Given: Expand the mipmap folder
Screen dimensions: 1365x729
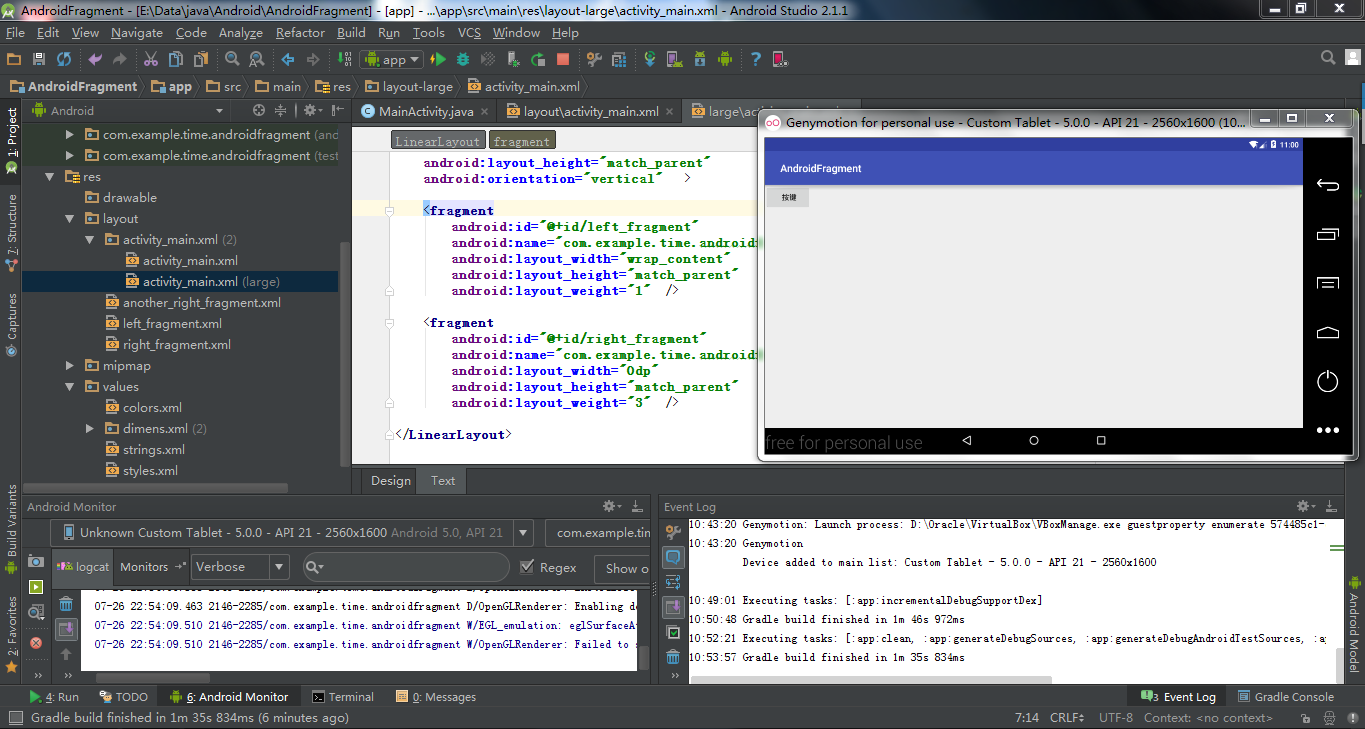Looking at the screenshot, I should [x=69, y=366].
